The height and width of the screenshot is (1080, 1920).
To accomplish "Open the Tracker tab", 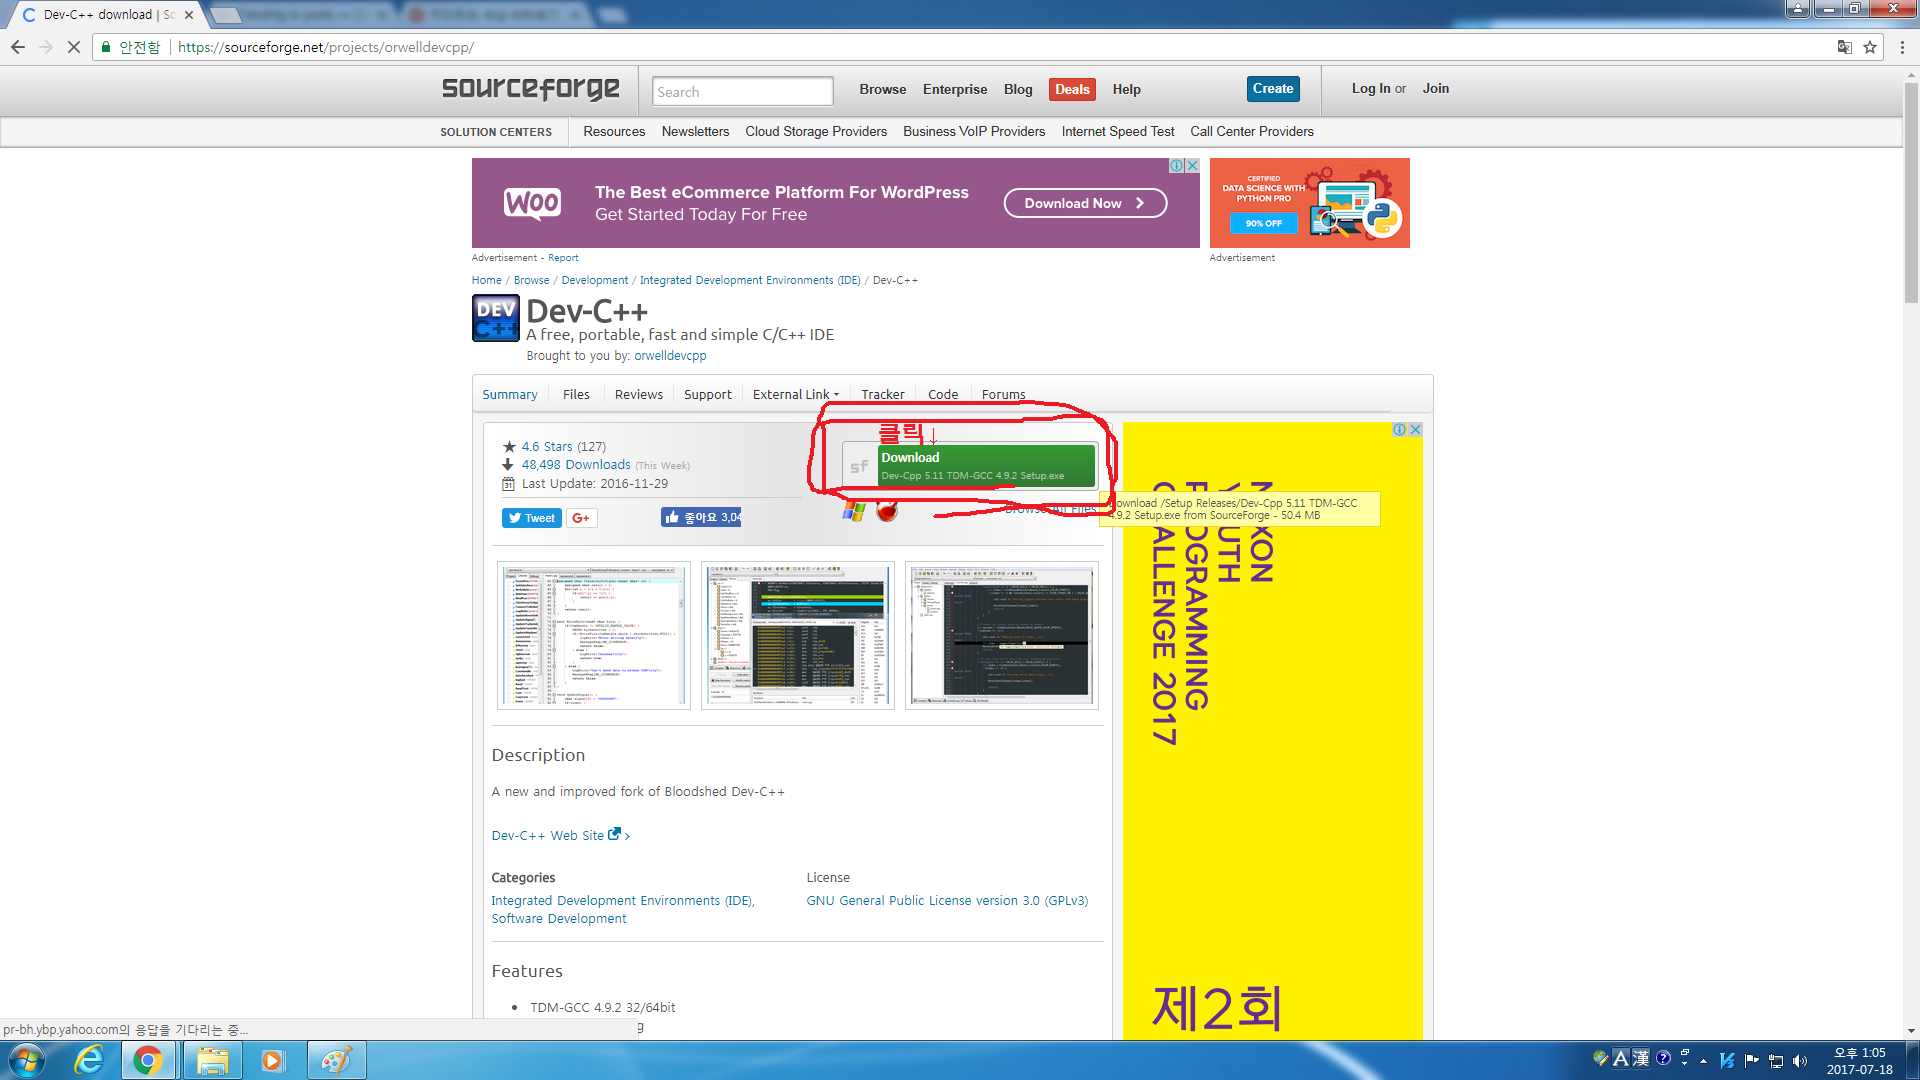I will pyautogui.click(x=883, y=394).
